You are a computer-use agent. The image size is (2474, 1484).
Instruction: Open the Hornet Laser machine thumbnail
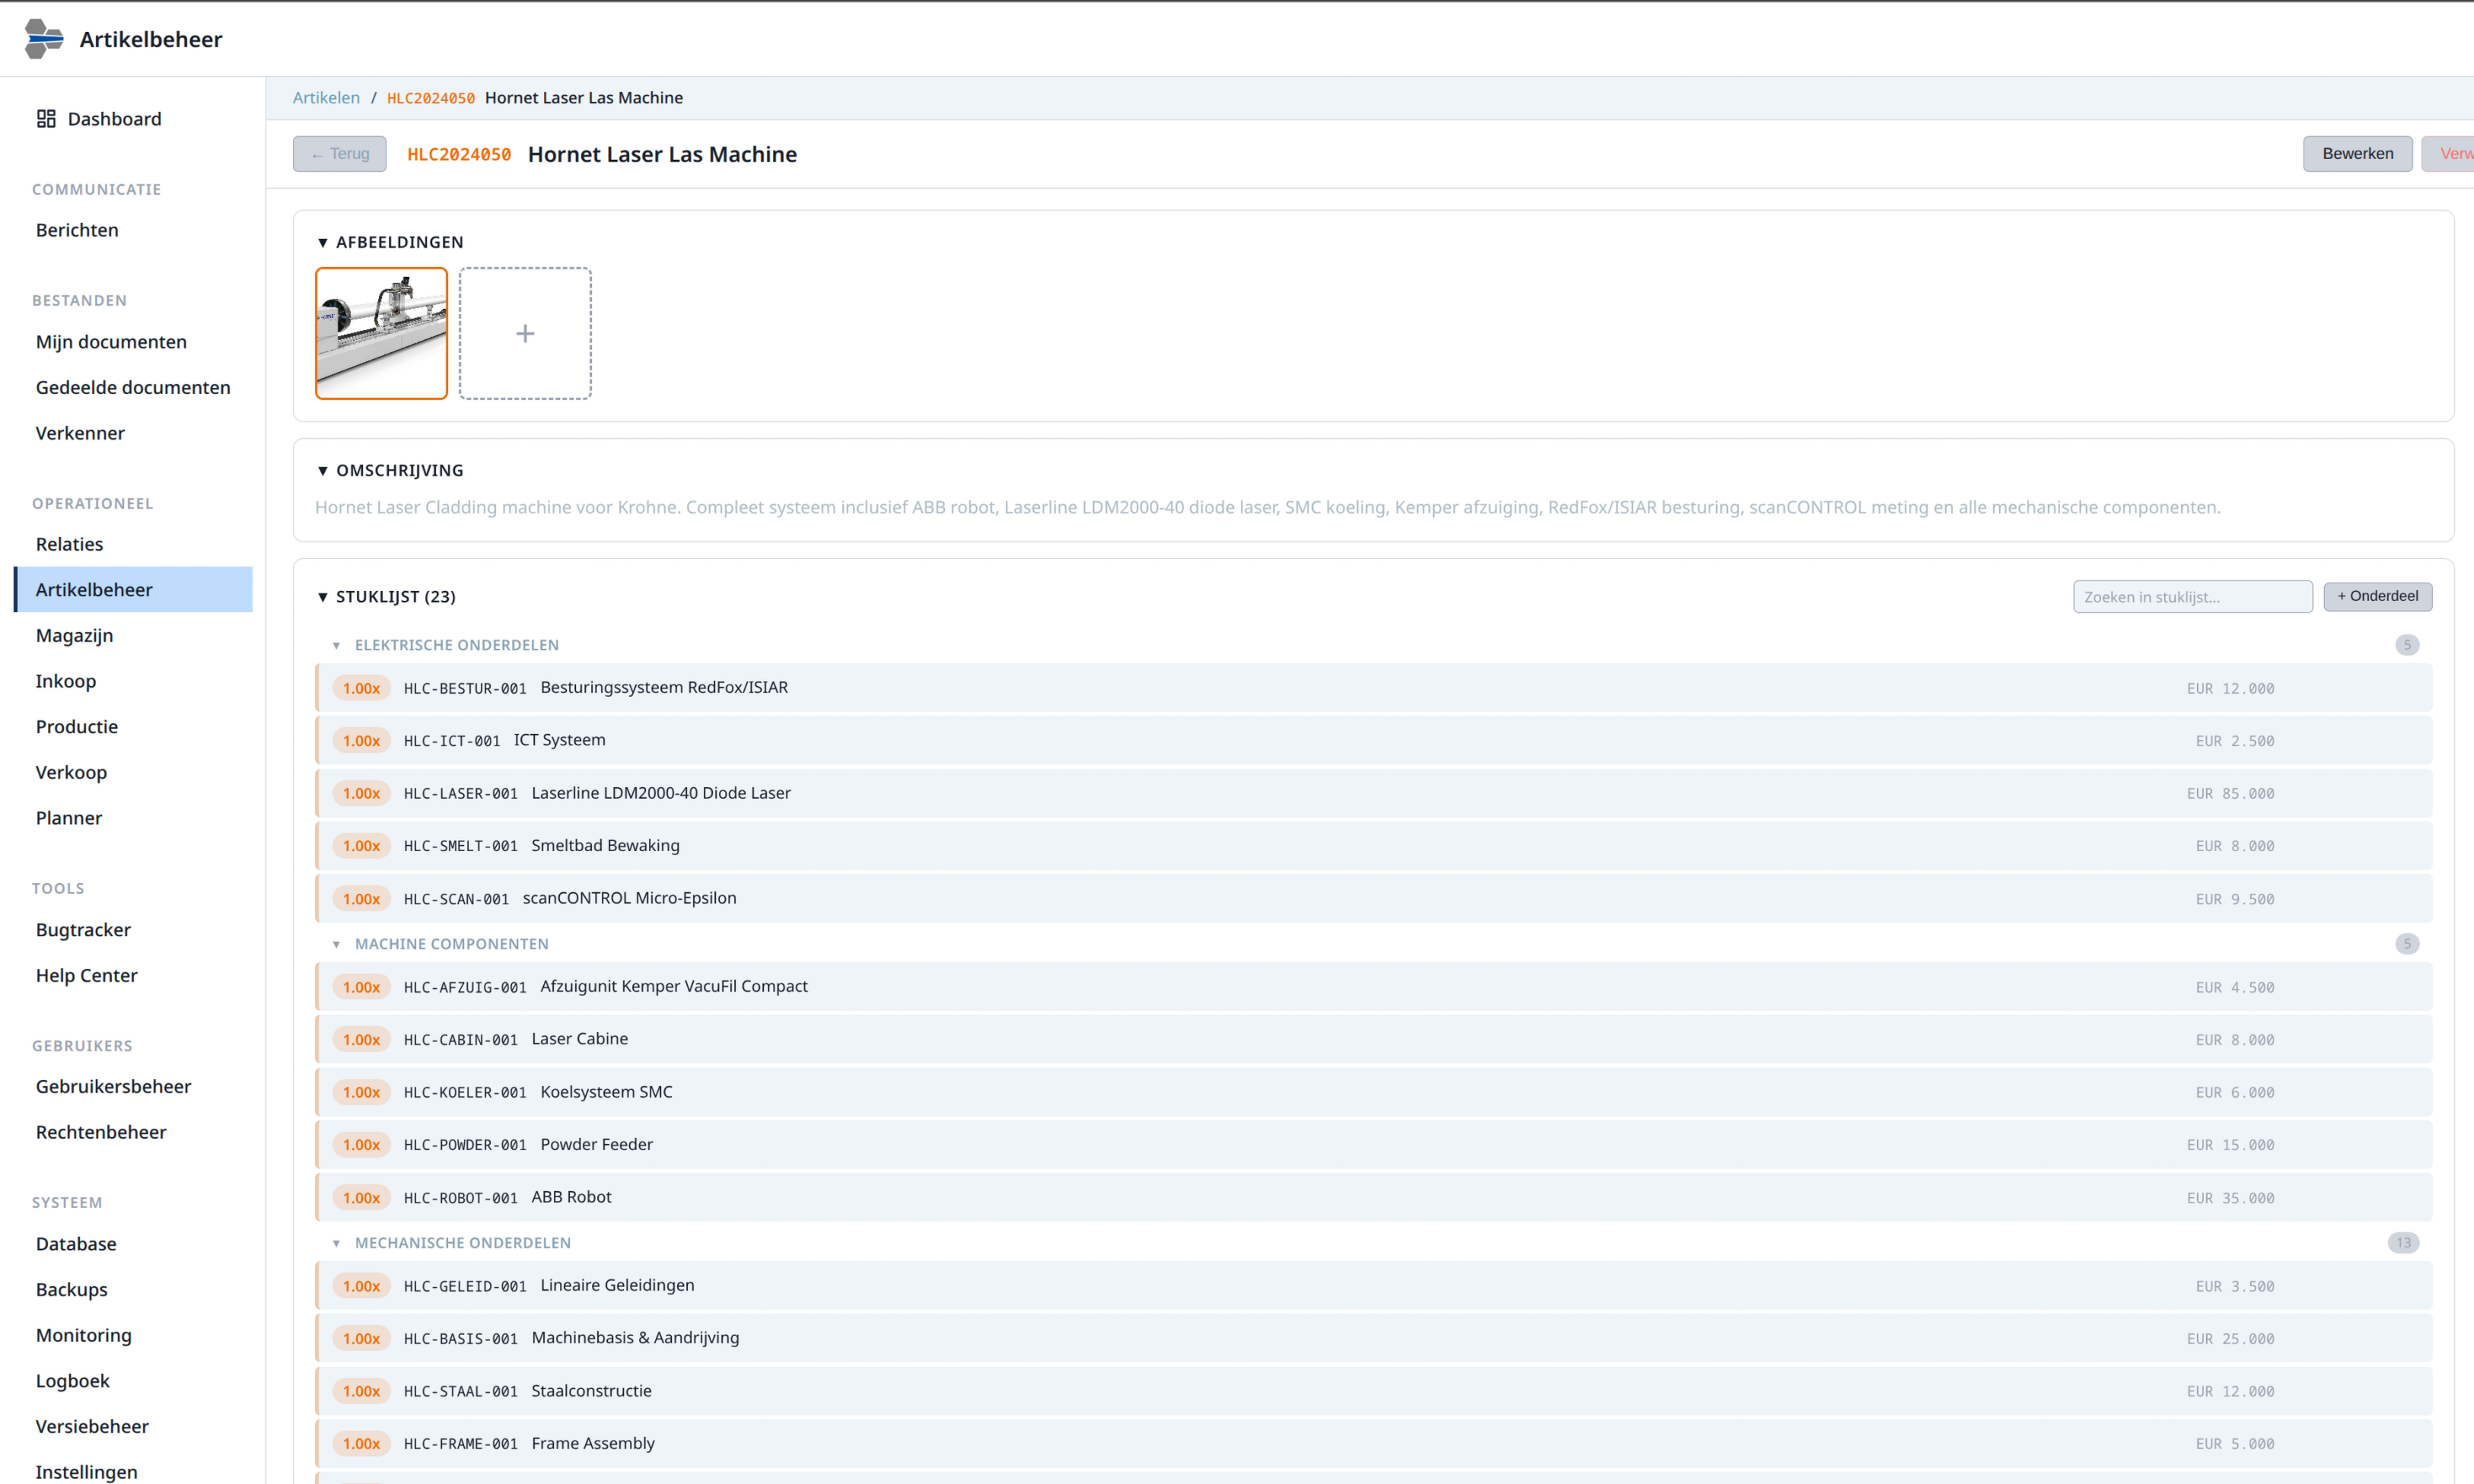tap(381, 334)
